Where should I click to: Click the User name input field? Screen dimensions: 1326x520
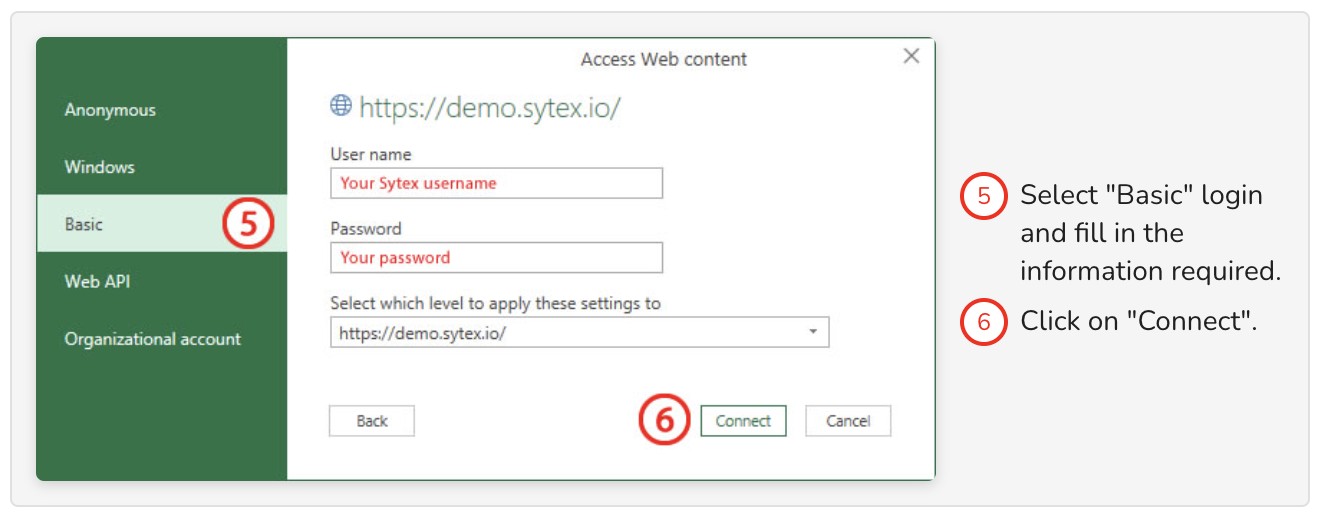tap(496, 183)
